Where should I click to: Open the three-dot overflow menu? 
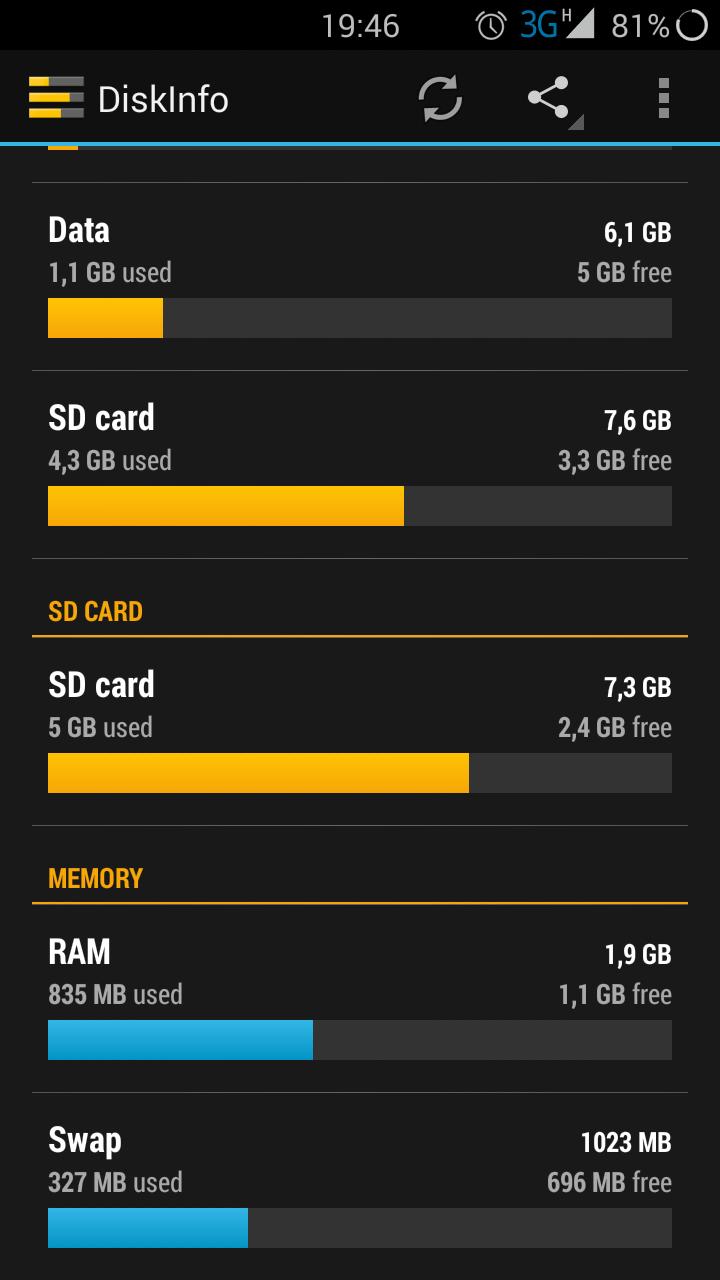663,98
